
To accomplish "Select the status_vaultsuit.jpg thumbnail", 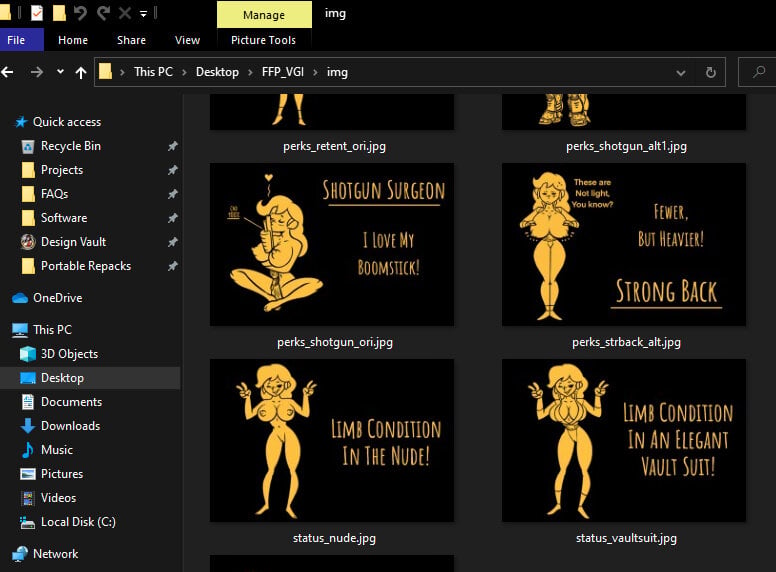I will point(624,440).
